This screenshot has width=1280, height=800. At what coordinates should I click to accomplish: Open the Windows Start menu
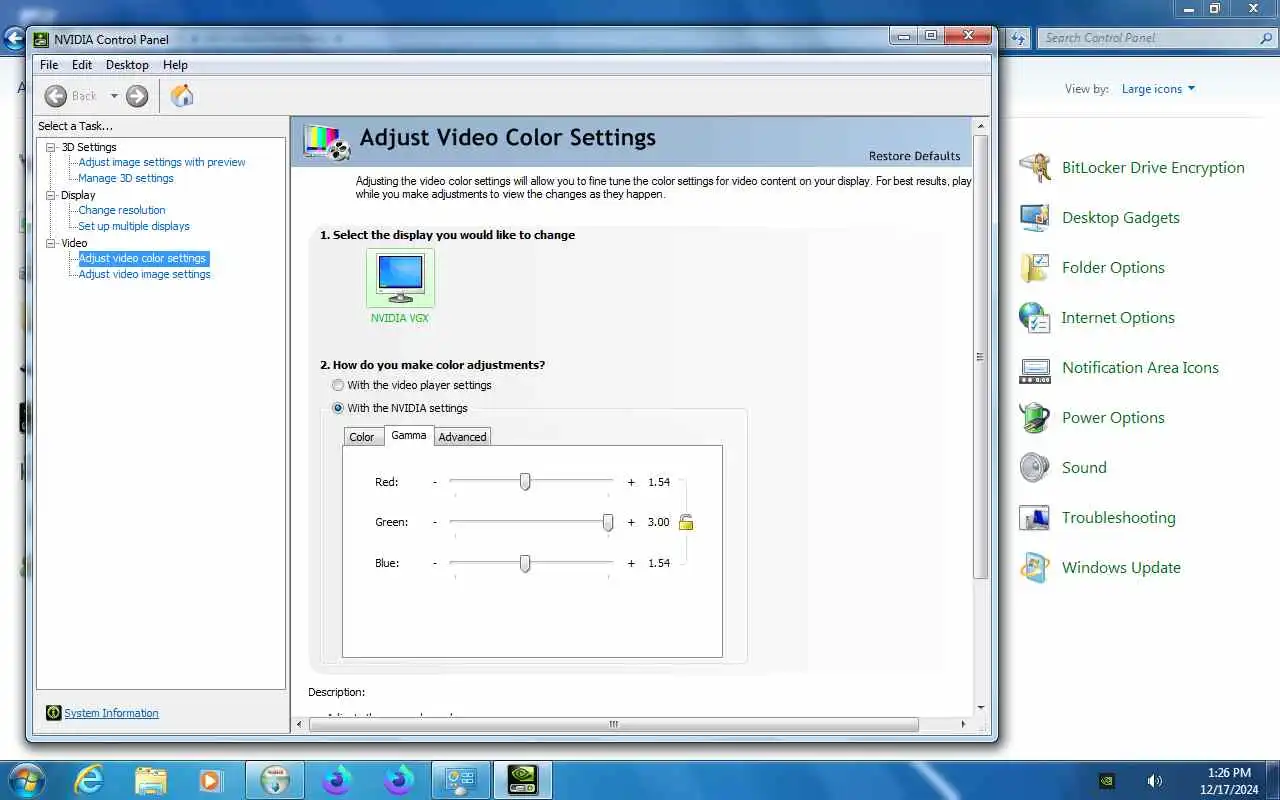(x=26, y=780)
